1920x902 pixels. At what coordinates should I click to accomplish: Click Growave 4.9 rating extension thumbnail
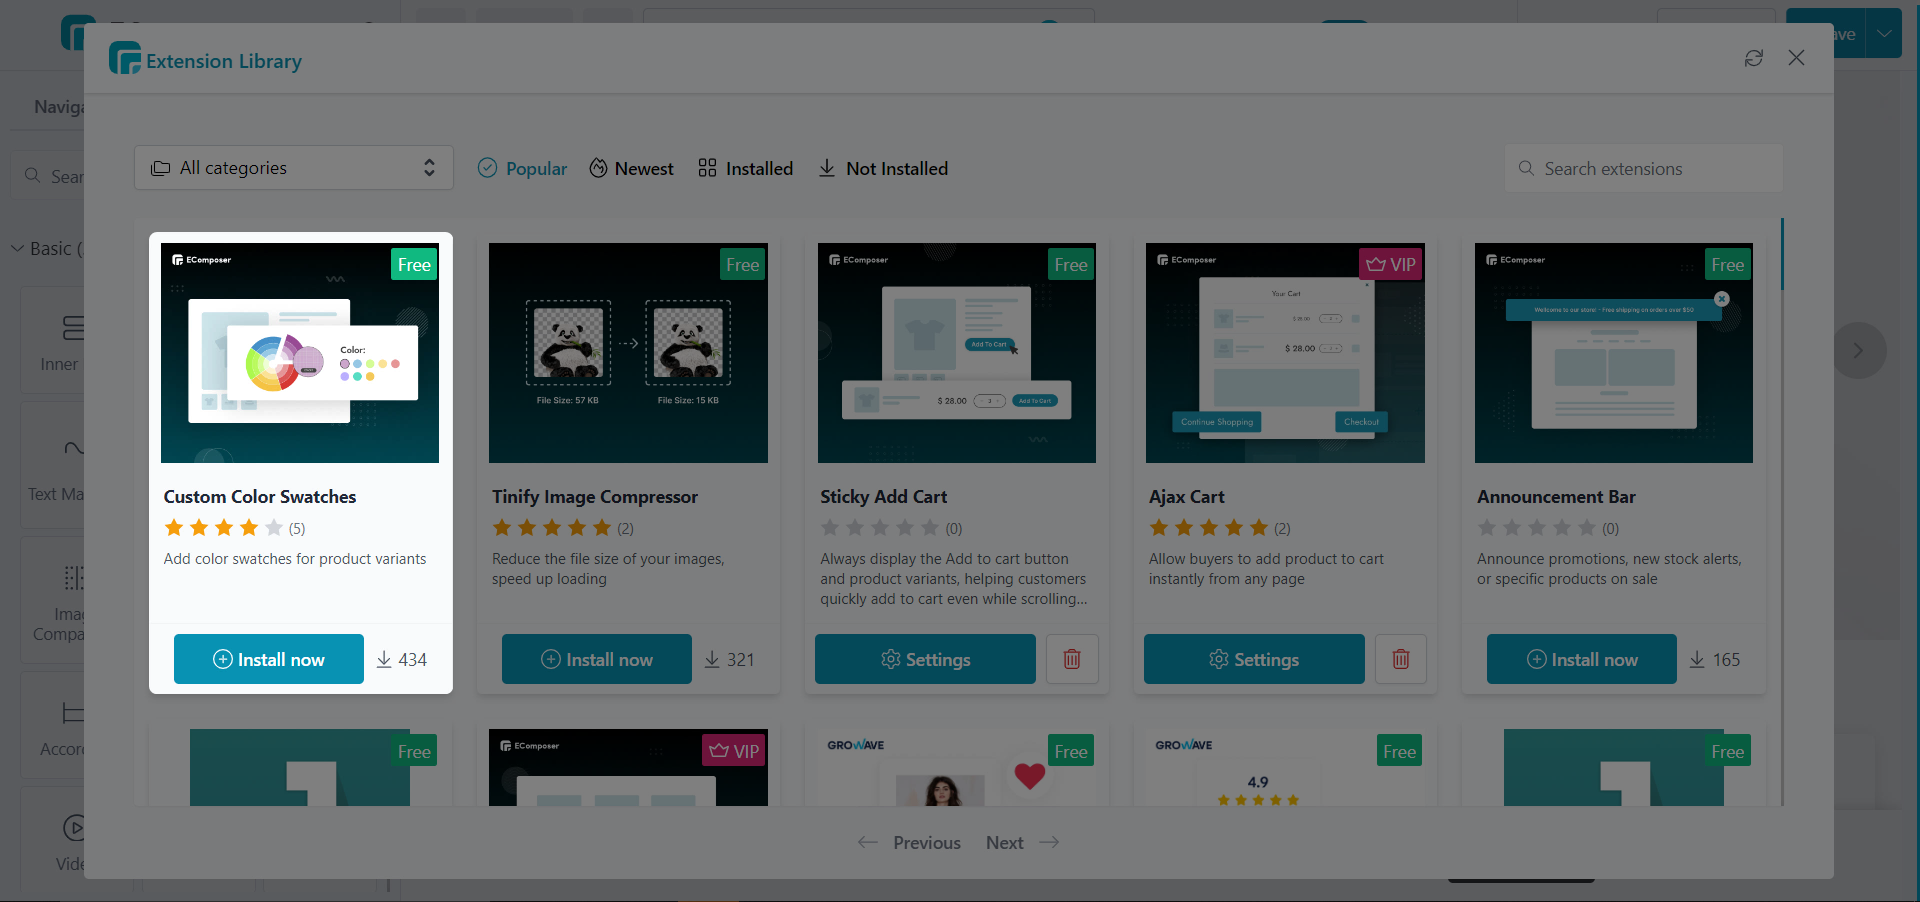tap(1285, 768)
